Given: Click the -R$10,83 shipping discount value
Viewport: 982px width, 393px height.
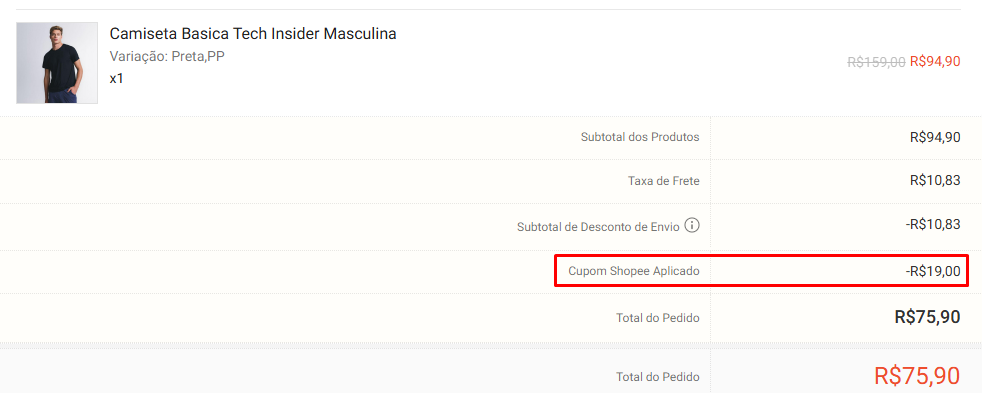Looking at the screenshot, I should click(x=933, y=224).
